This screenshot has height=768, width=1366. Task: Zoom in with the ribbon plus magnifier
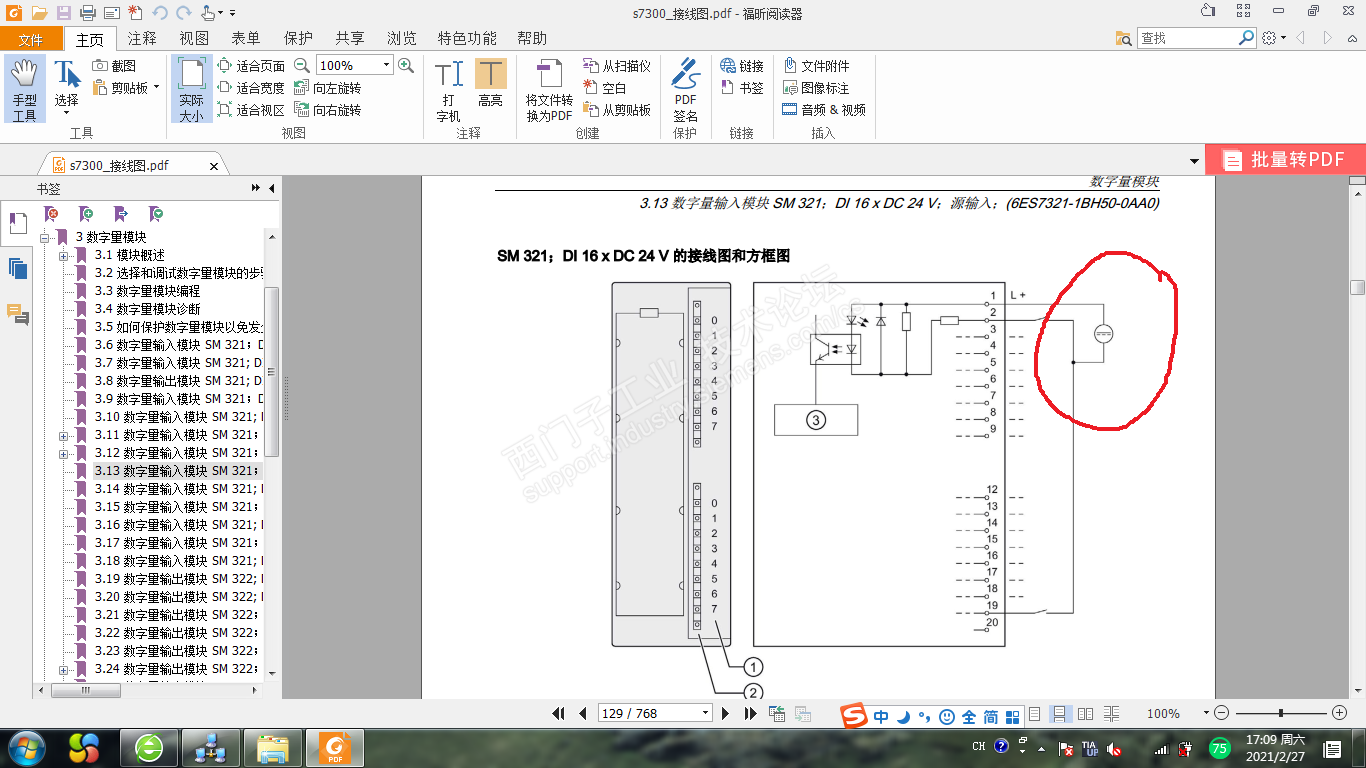406,65
